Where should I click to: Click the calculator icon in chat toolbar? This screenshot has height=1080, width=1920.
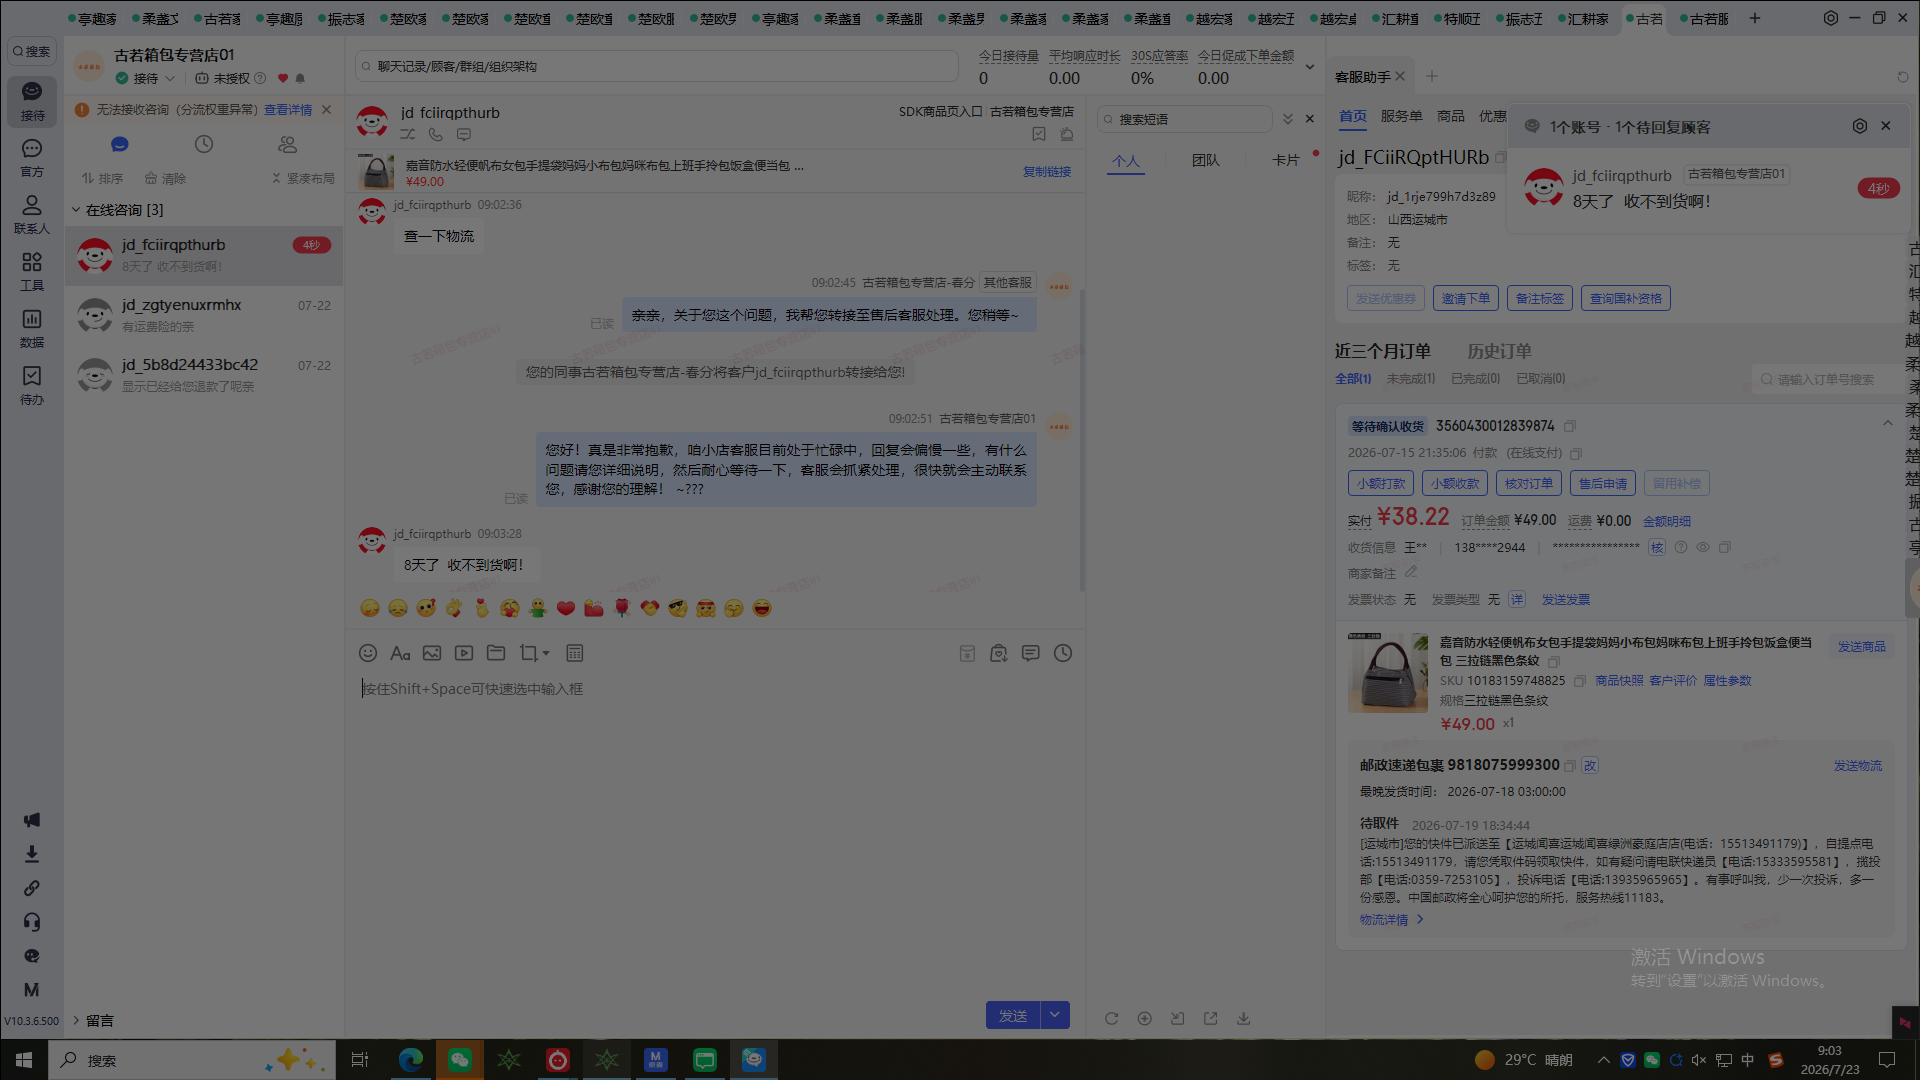pos(575,653)
